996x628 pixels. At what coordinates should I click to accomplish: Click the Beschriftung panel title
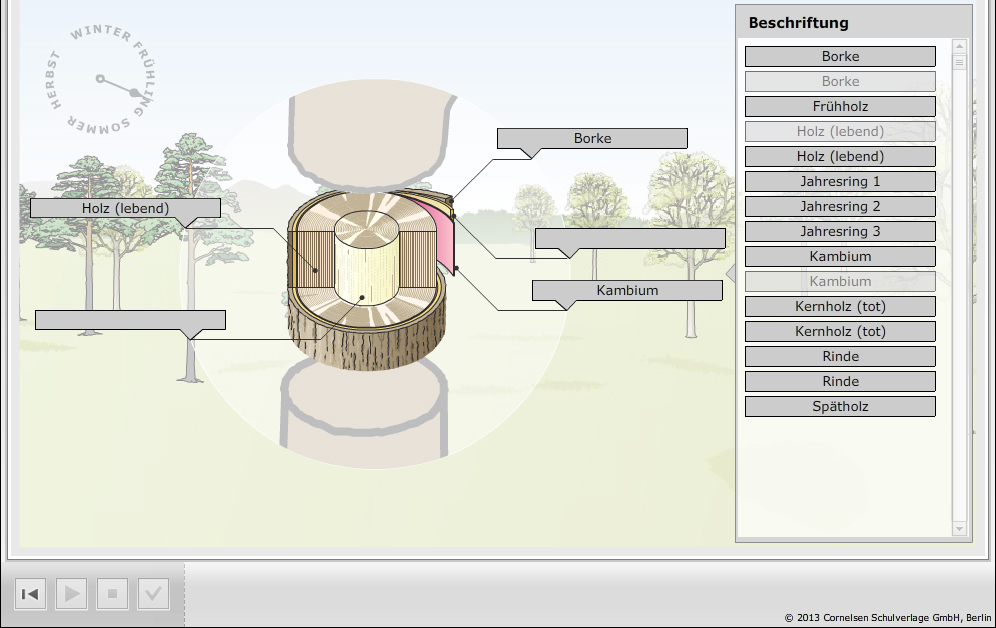click(x=798, y=22)
